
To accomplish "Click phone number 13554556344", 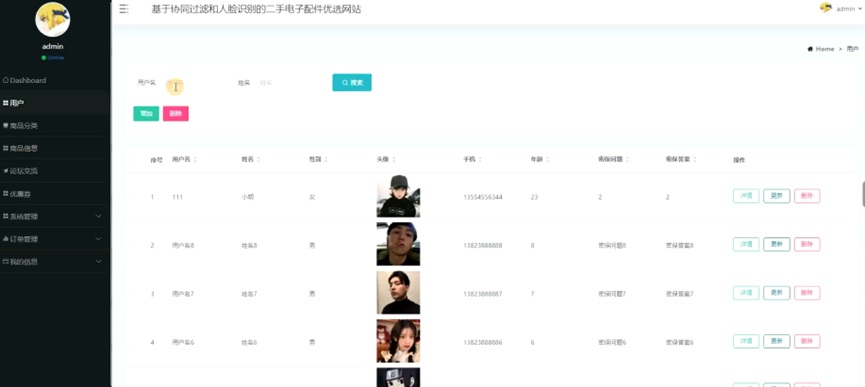I will tap(483, 197).
